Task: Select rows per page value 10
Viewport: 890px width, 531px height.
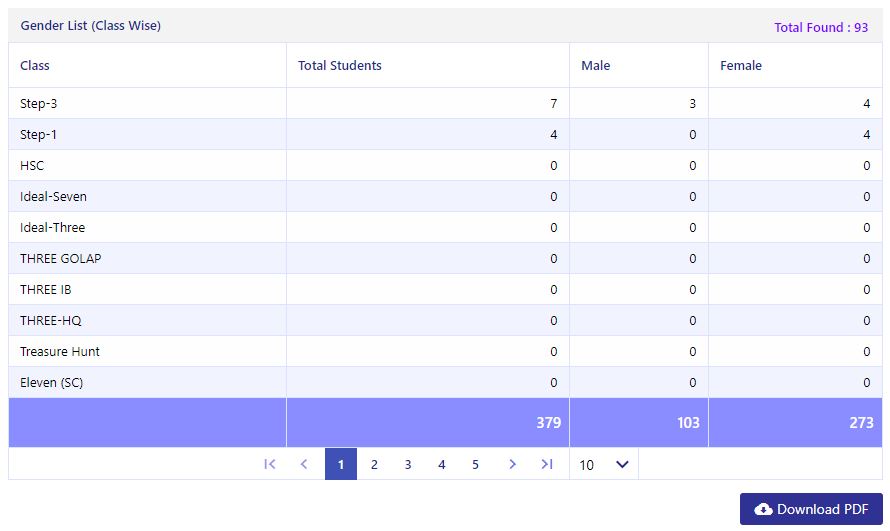Action: point(586,465)
